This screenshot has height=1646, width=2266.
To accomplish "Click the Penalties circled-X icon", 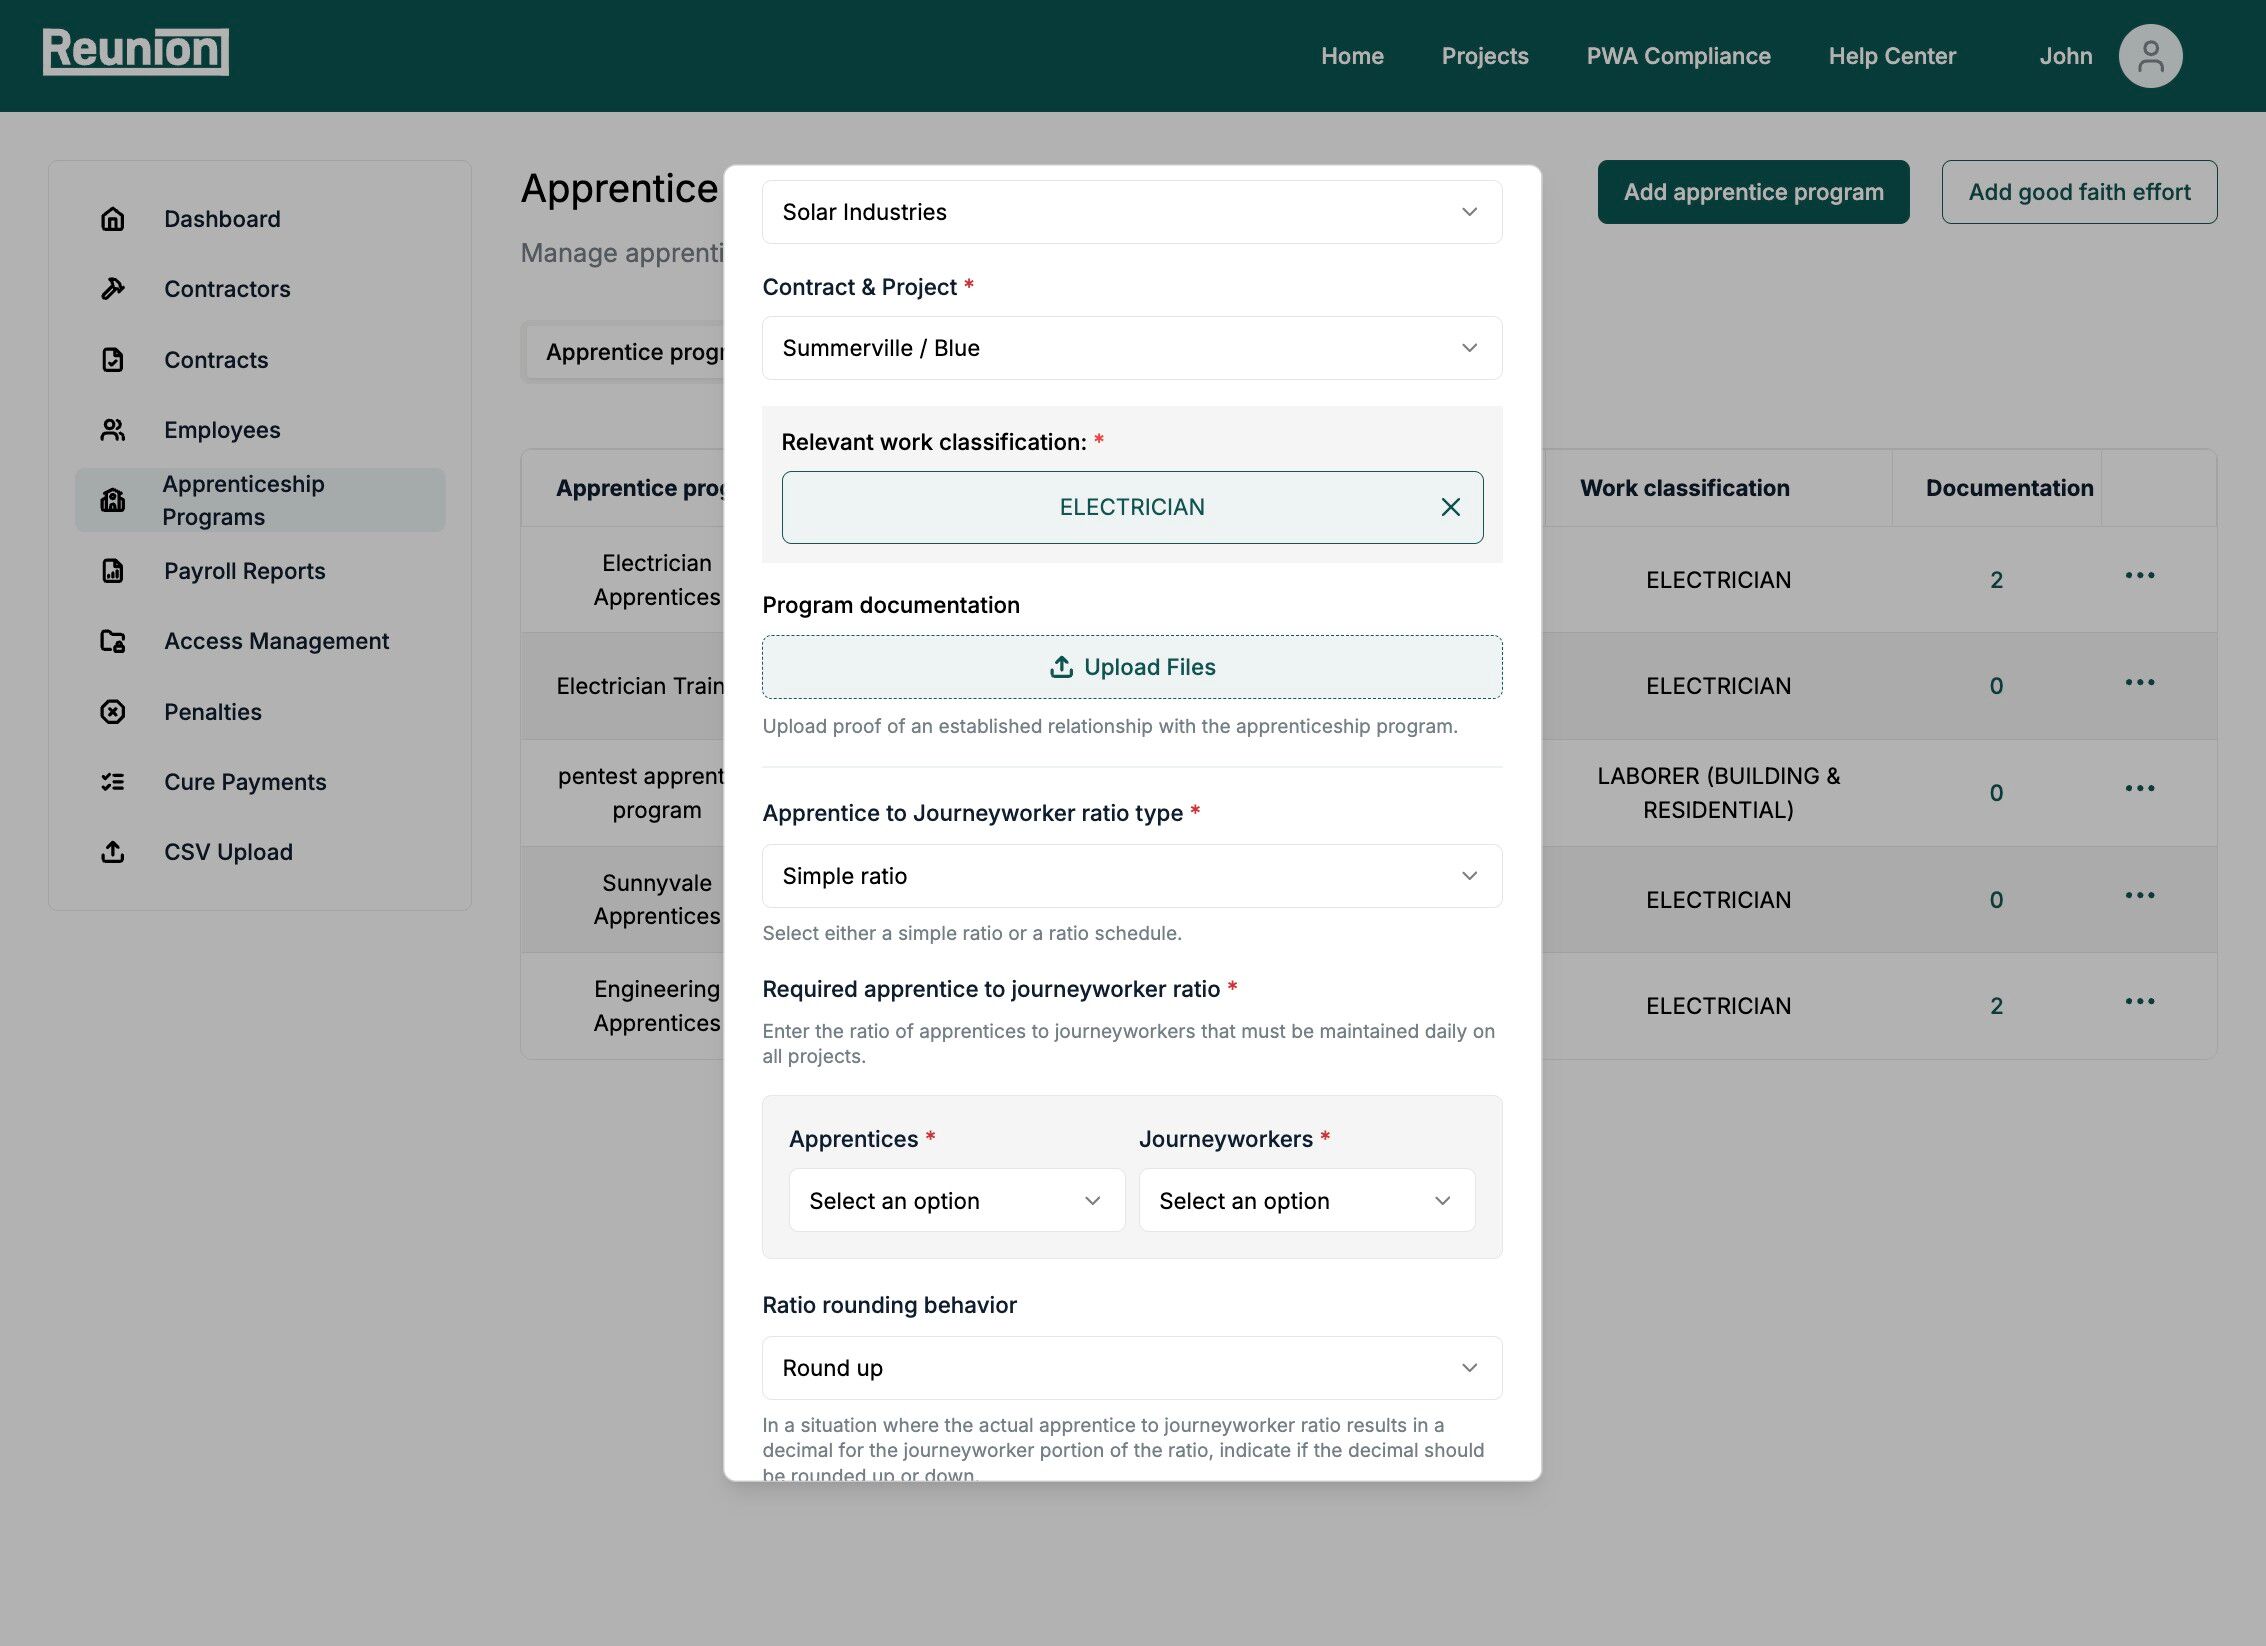I will tap(113, 712).
